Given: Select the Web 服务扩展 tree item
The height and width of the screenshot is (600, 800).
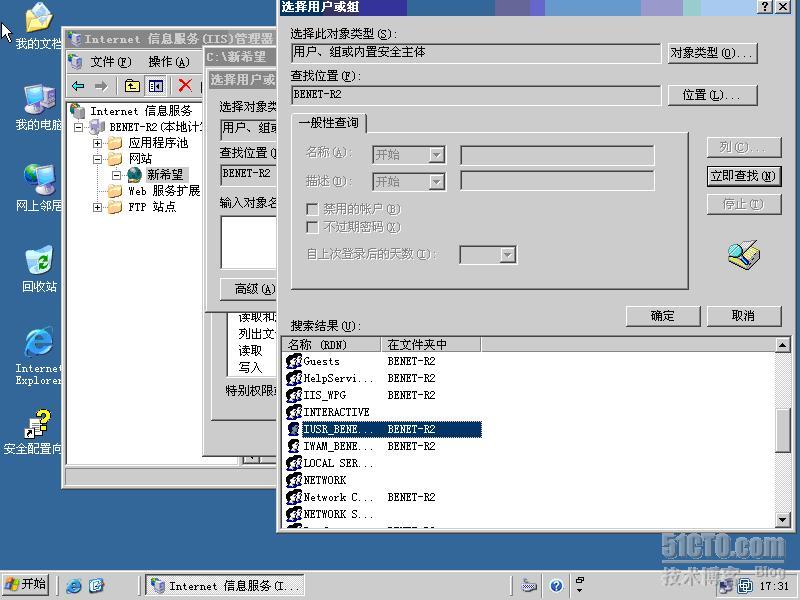Looking at the screenshot, I should click(x=164, y=191).
